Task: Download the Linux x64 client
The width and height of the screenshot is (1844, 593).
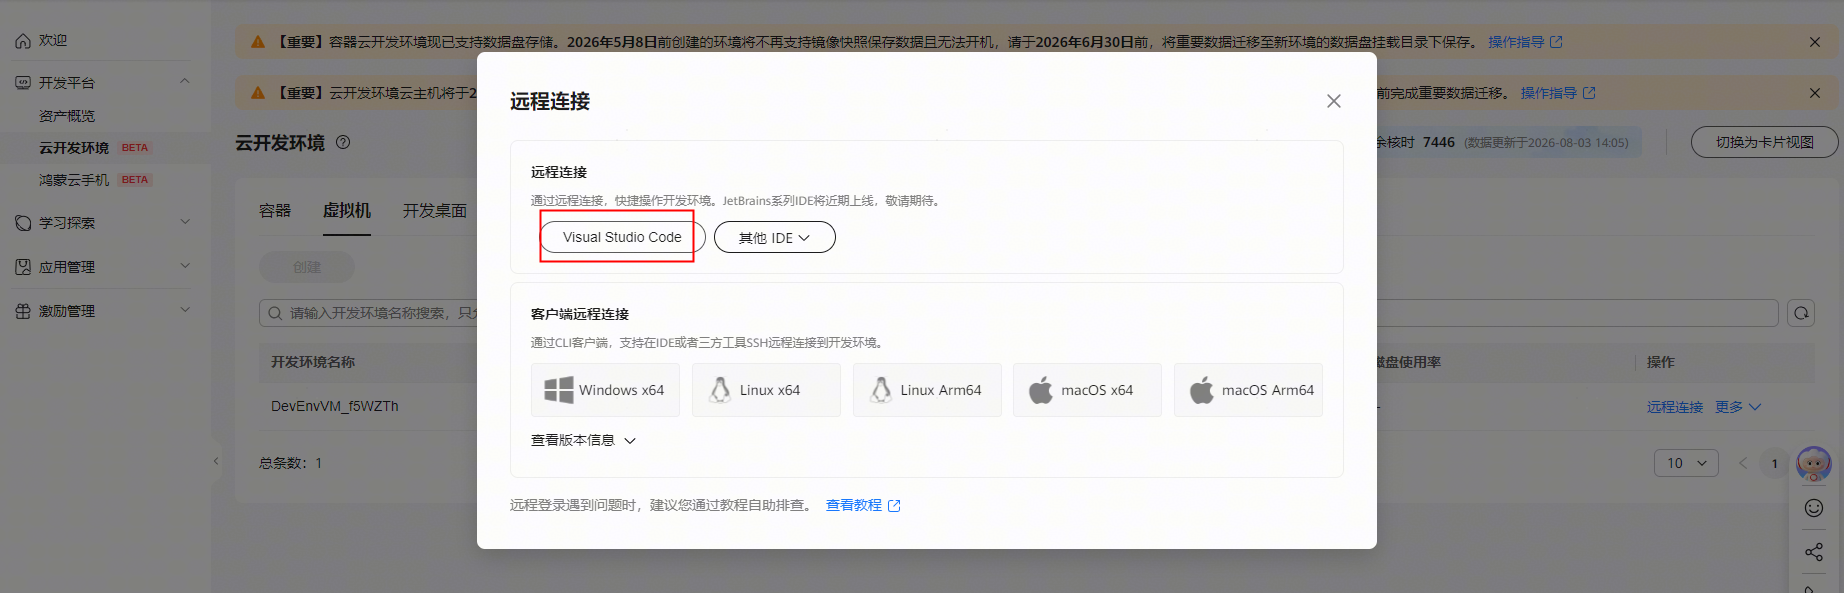Action: coord(766,390)
